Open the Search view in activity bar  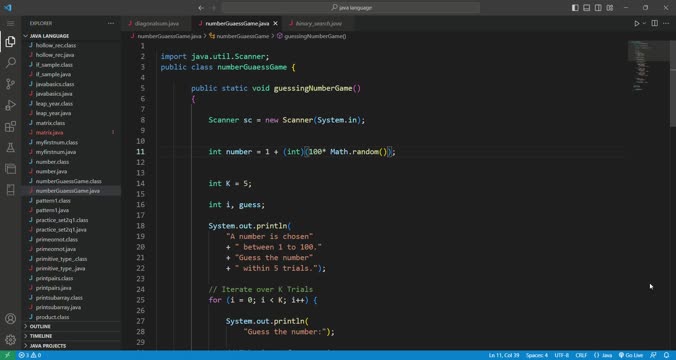10,63
